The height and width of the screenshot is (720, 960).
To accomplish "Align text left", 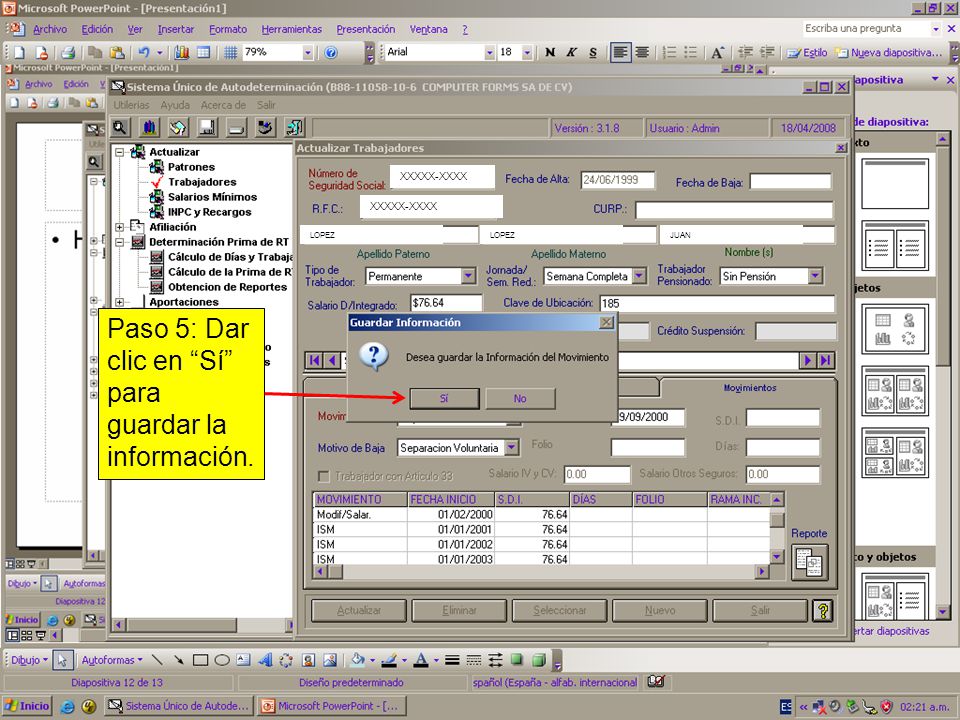I will coord(620,53).
